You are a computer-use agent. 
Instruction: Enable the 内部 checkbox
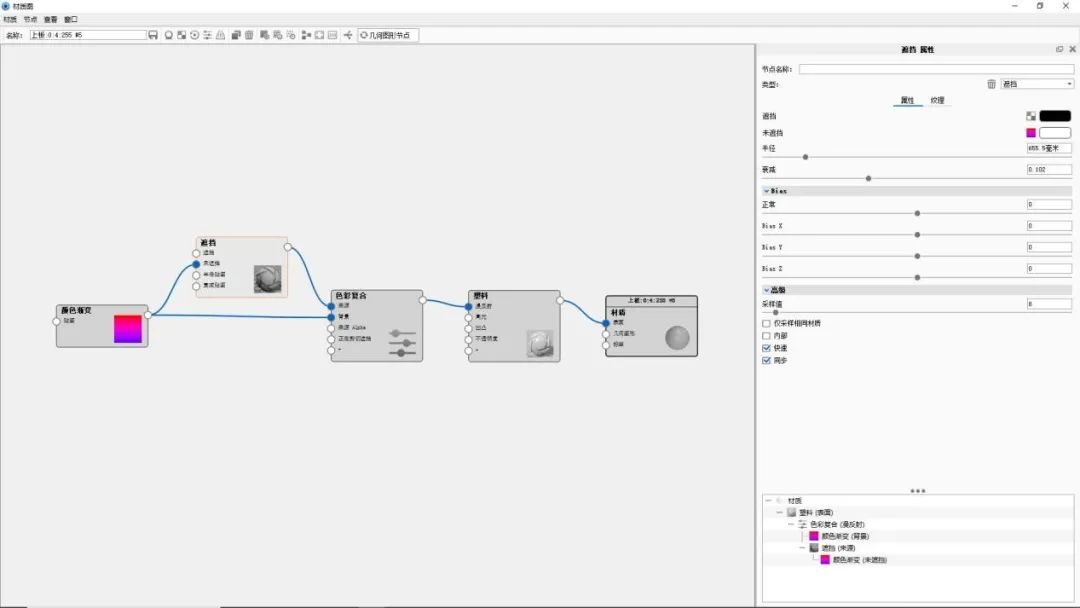tap(767, 336)
